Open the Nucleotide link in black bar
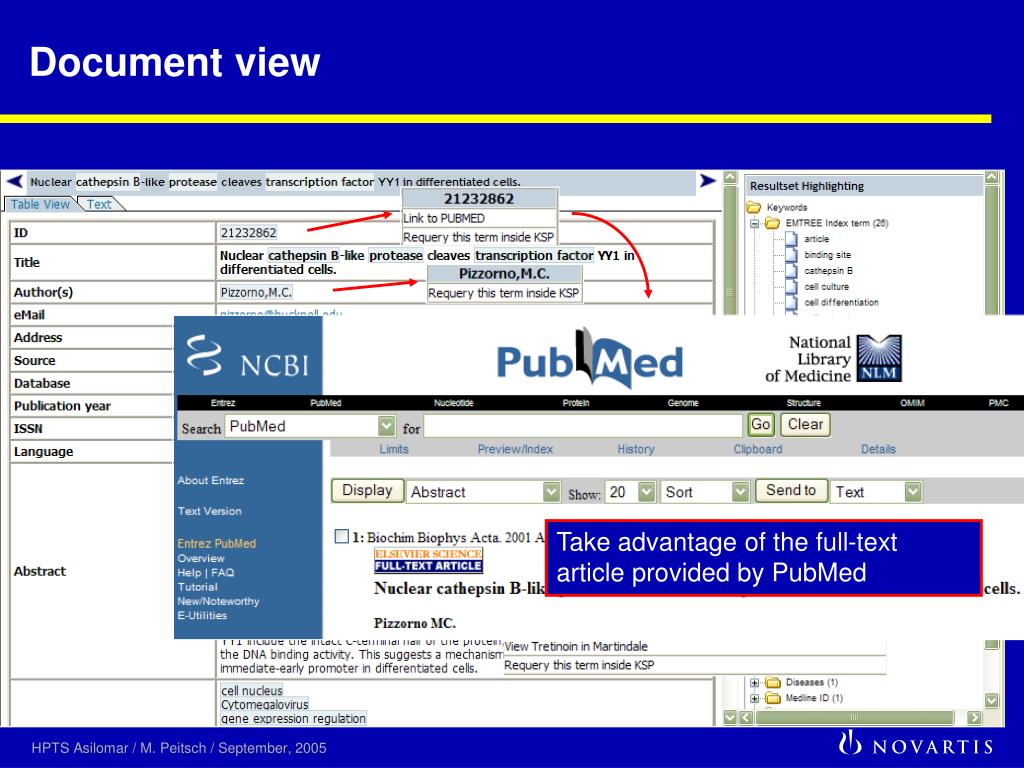The height and width of the screenshot is (768, 1024). pyautogui.click(x=453, y=403)
